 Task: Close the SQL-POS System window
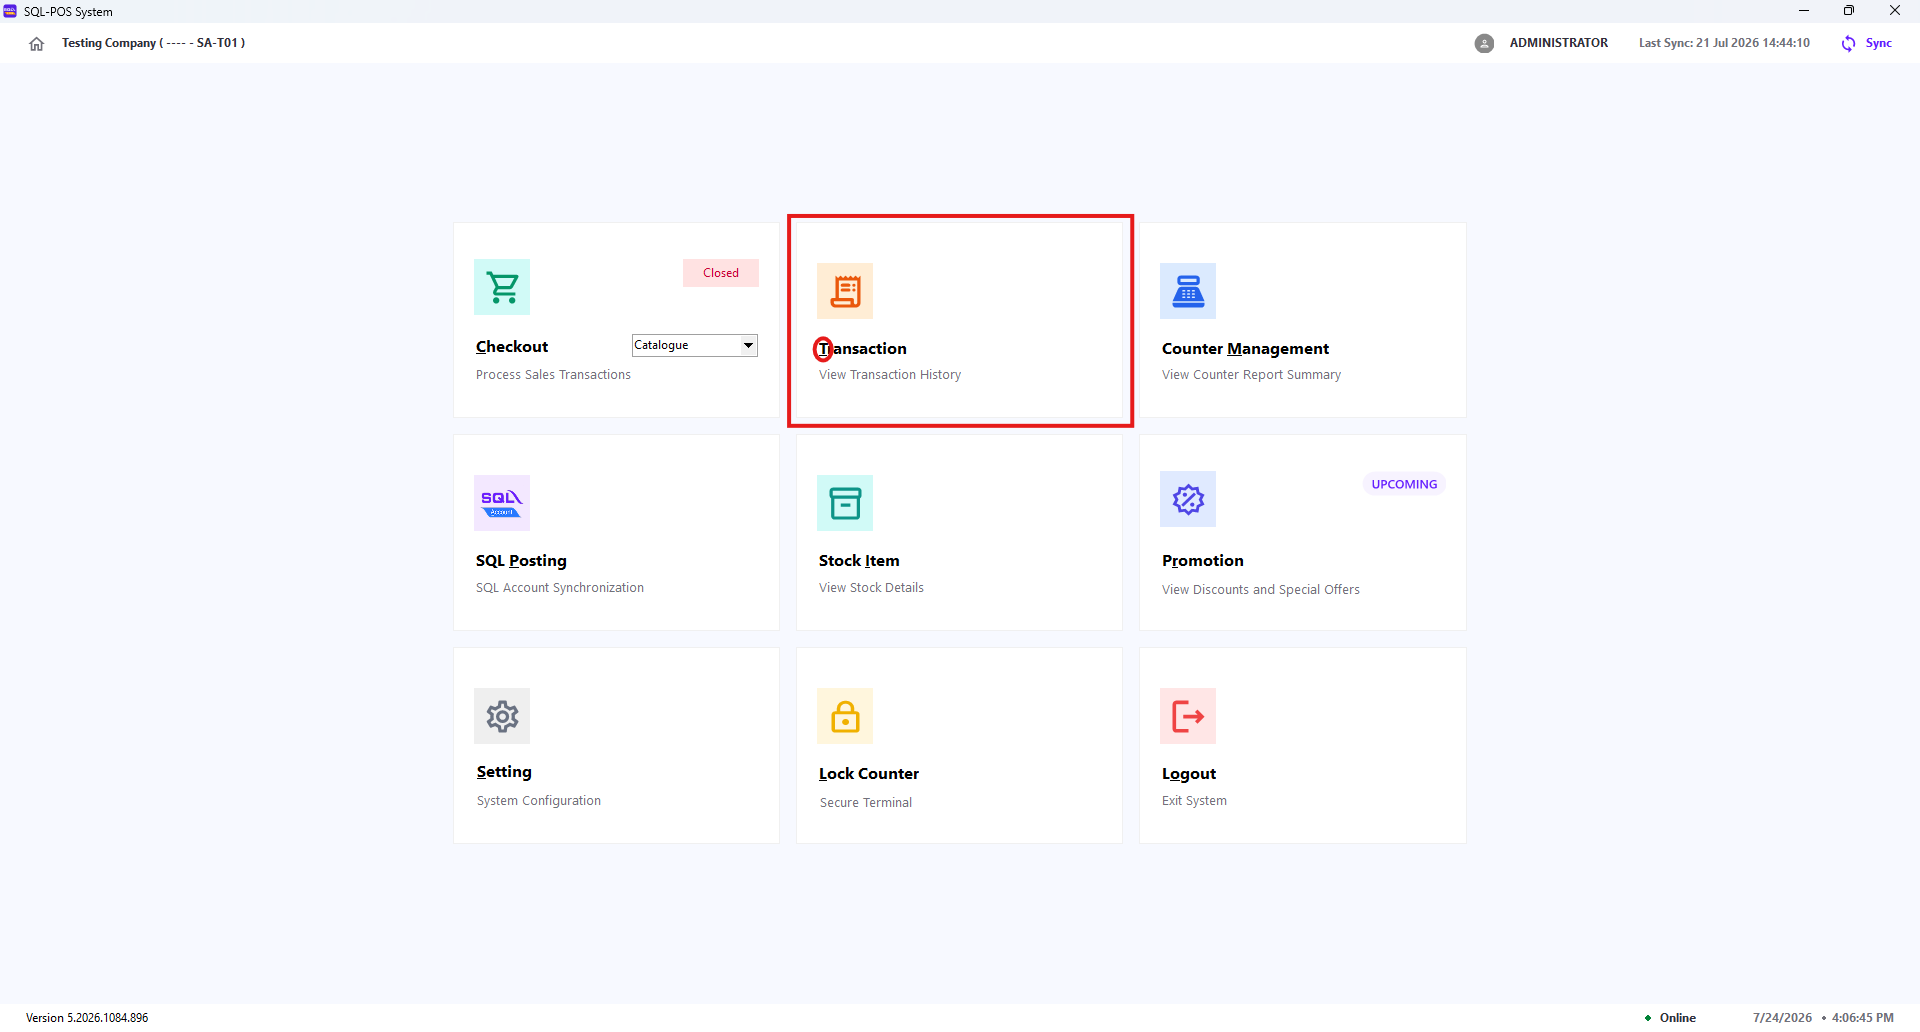1895,11
